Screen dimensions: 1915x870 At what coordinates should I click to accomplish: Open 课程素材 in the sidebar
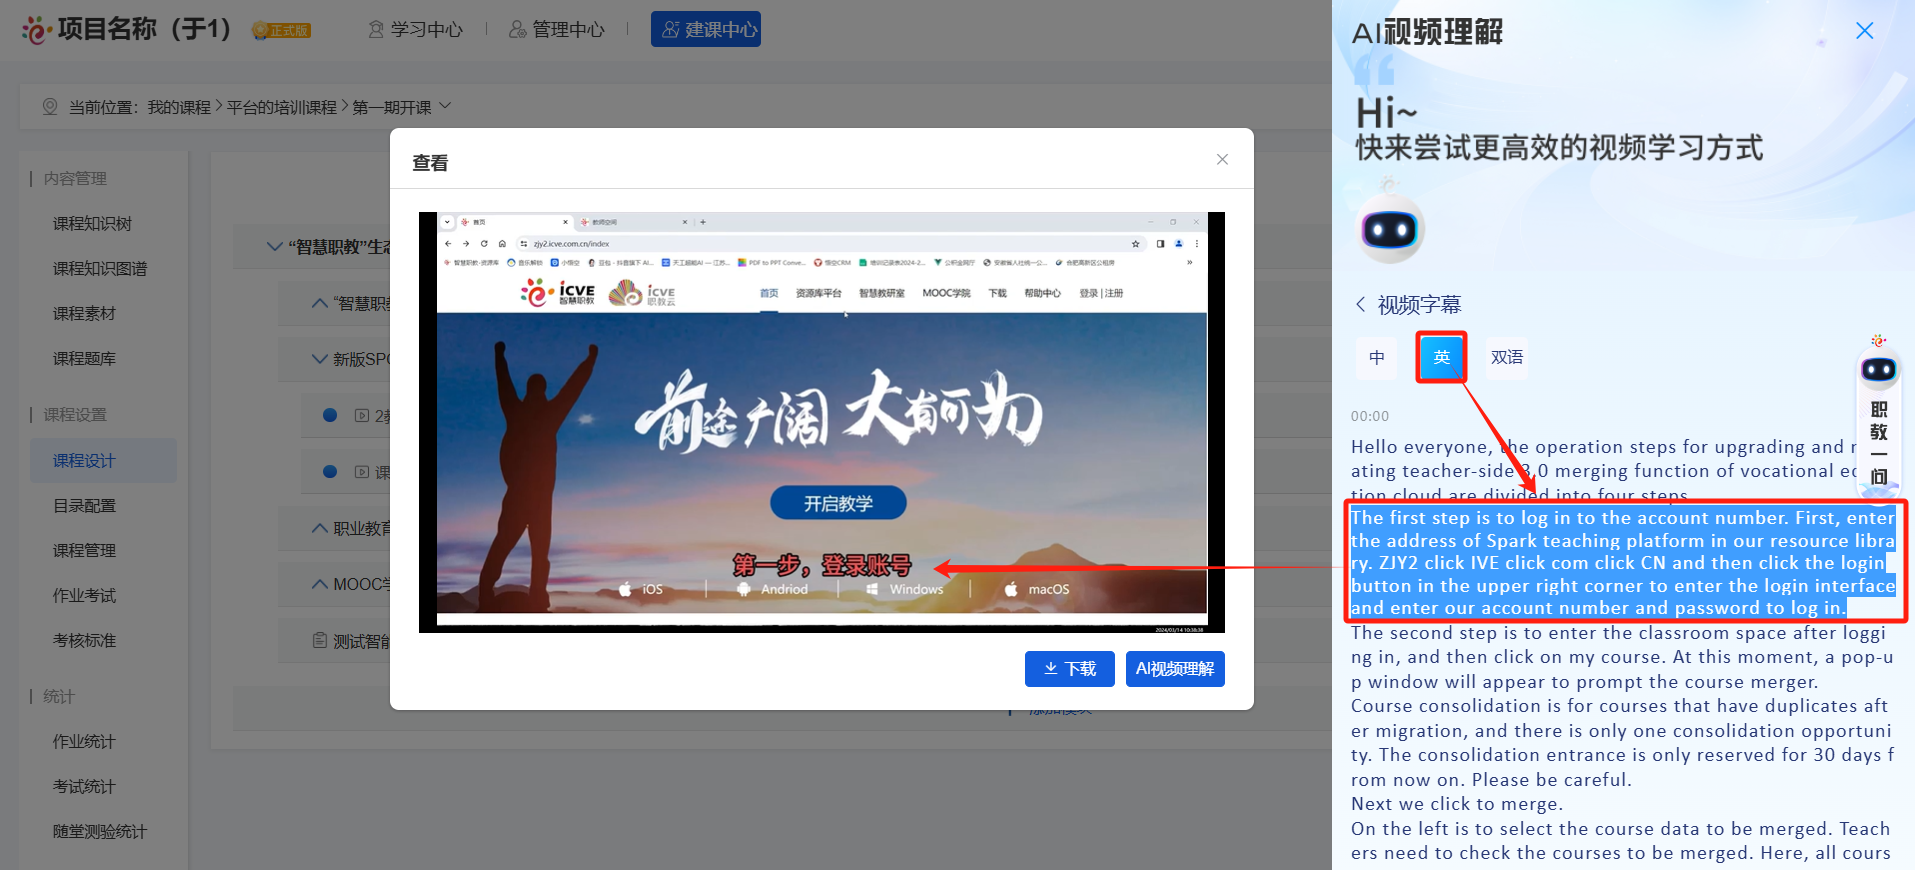(84, 314)
